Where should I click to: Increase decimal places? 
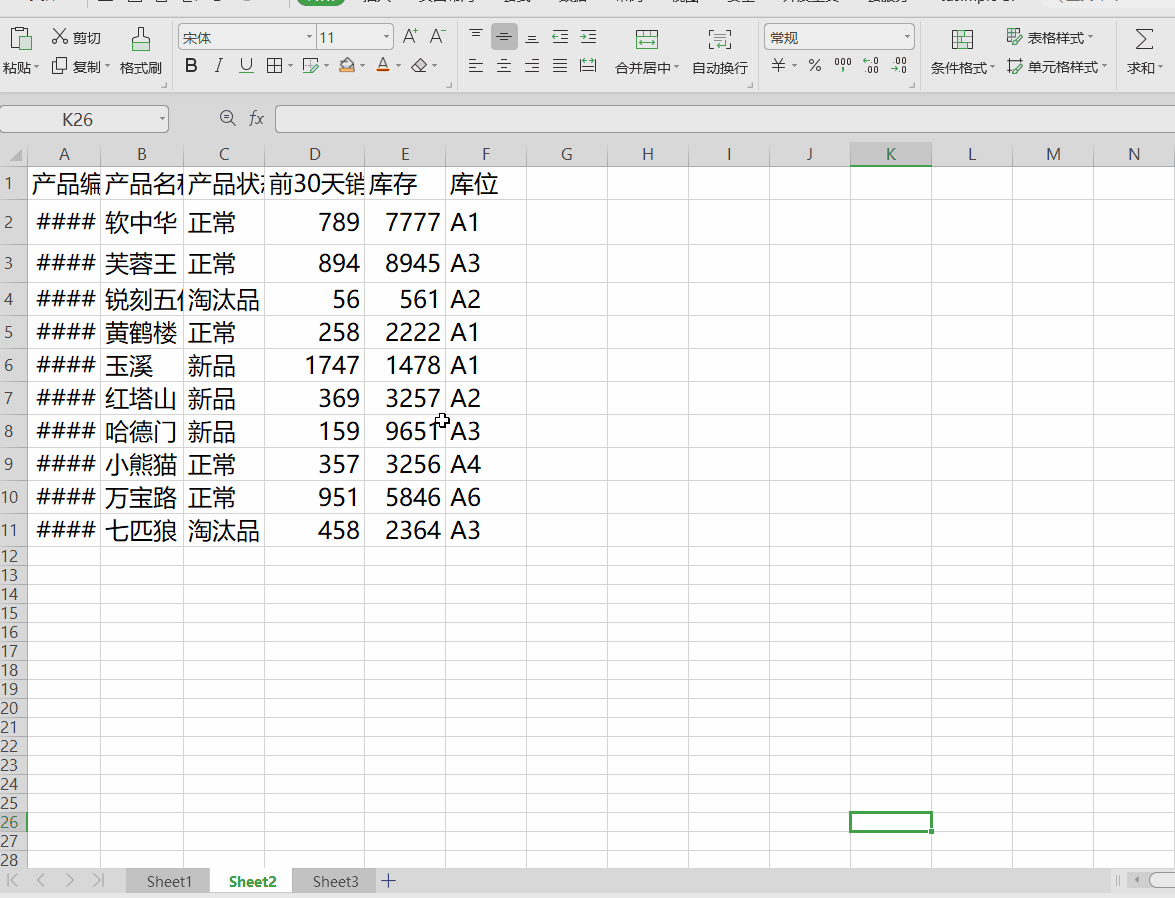[x=871, y=66]
